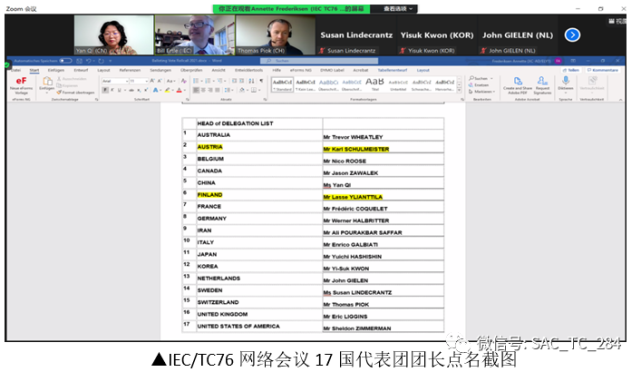641x372 pixels.
Task: Open the Datei menu
Action: click(x=16, y=70)
